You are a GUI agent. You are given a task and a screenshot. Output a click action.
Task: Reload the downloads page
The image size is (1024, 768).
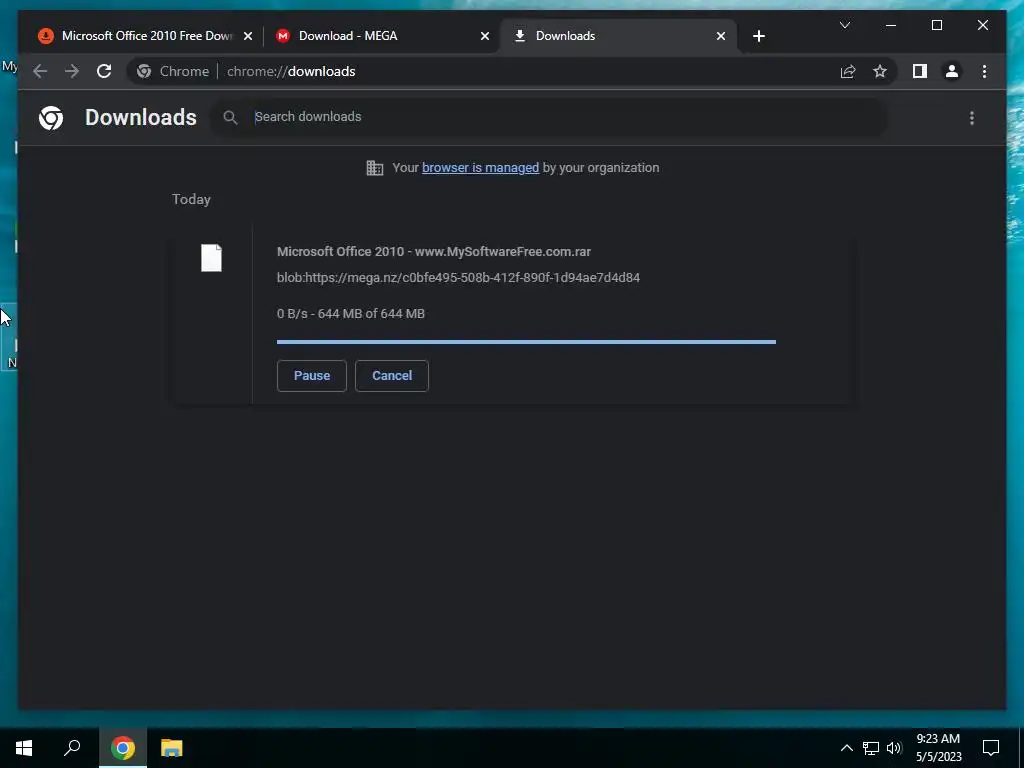click(x=104, y=71)
